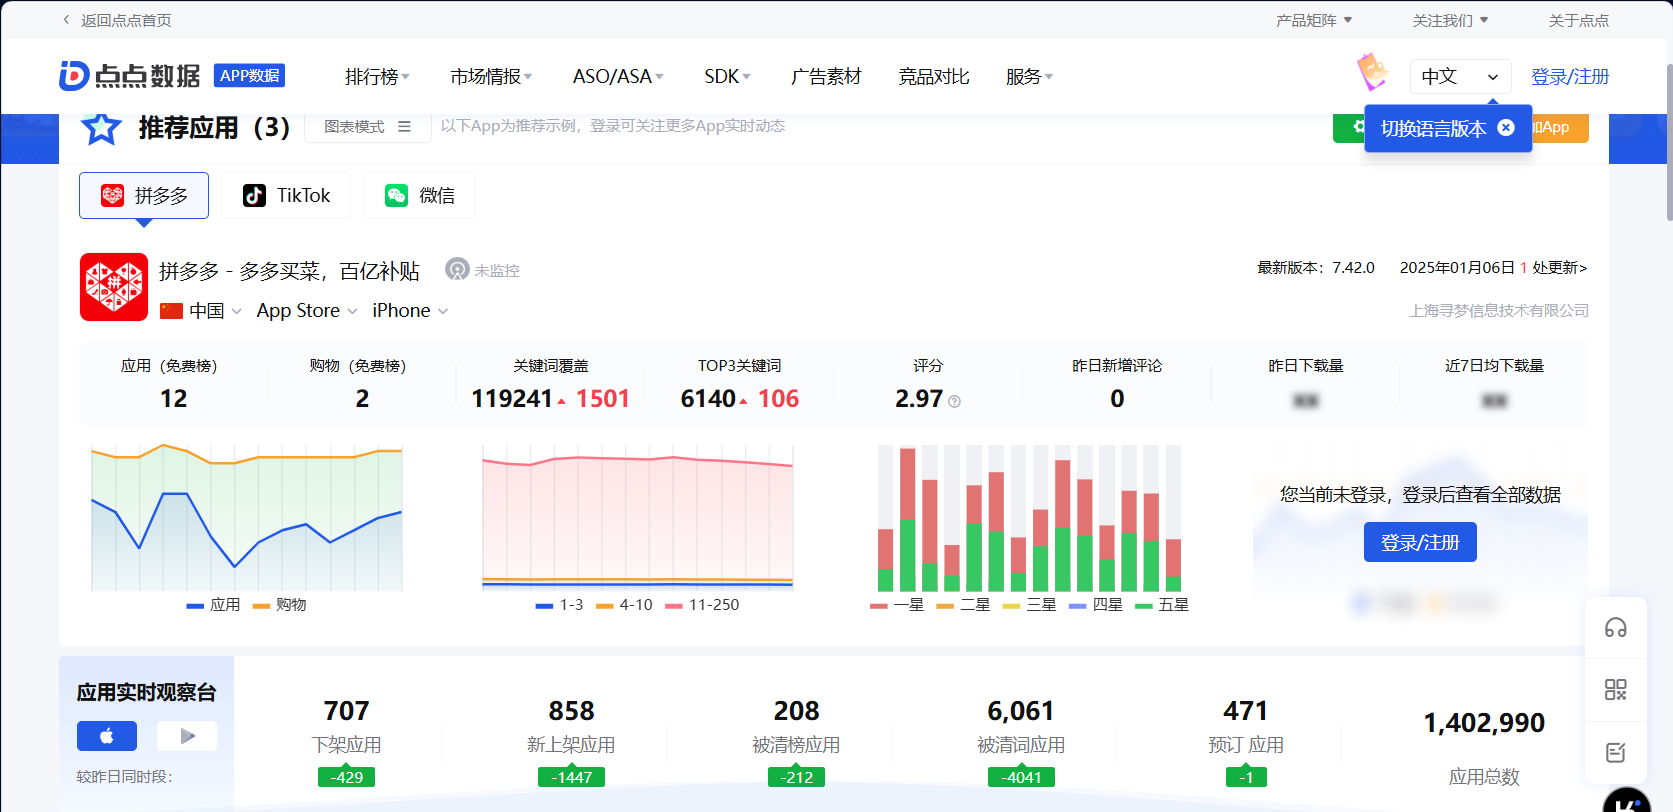Open 预订 应用 count 471
This screenshot has height=812, width=1673.
coord(1246,711)
